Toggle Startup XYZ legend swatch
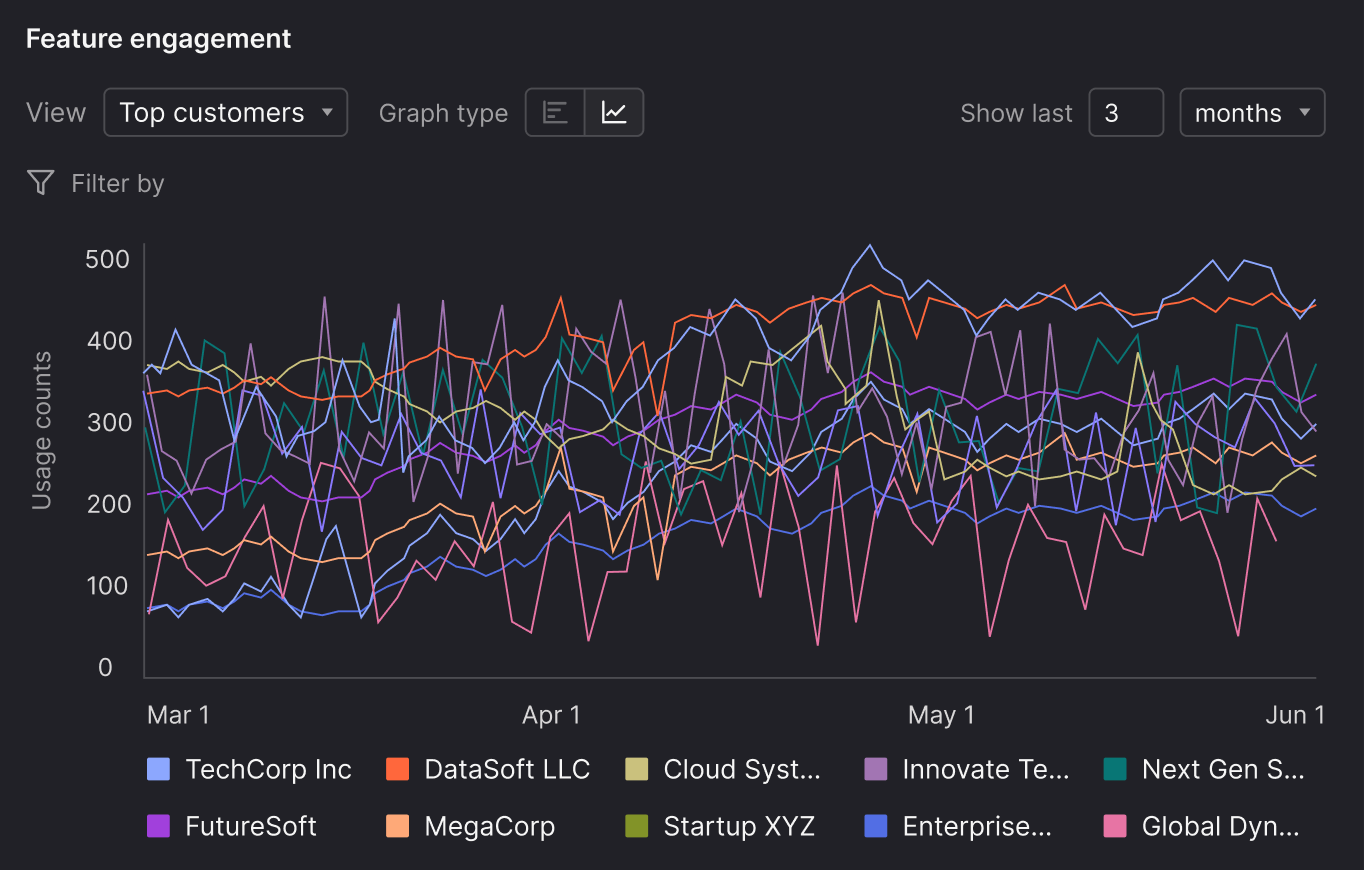 637,827
